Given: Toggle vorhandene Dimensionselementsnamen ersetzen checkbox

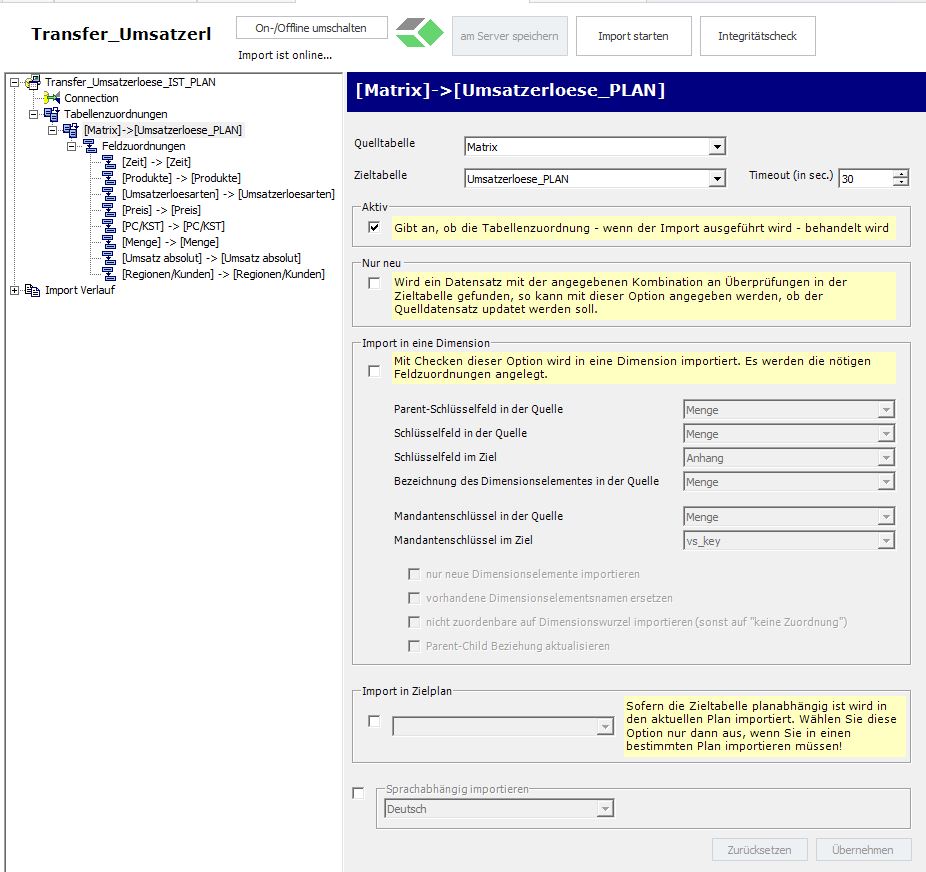Looking at the screenshot, I should (x=414, y=598).
